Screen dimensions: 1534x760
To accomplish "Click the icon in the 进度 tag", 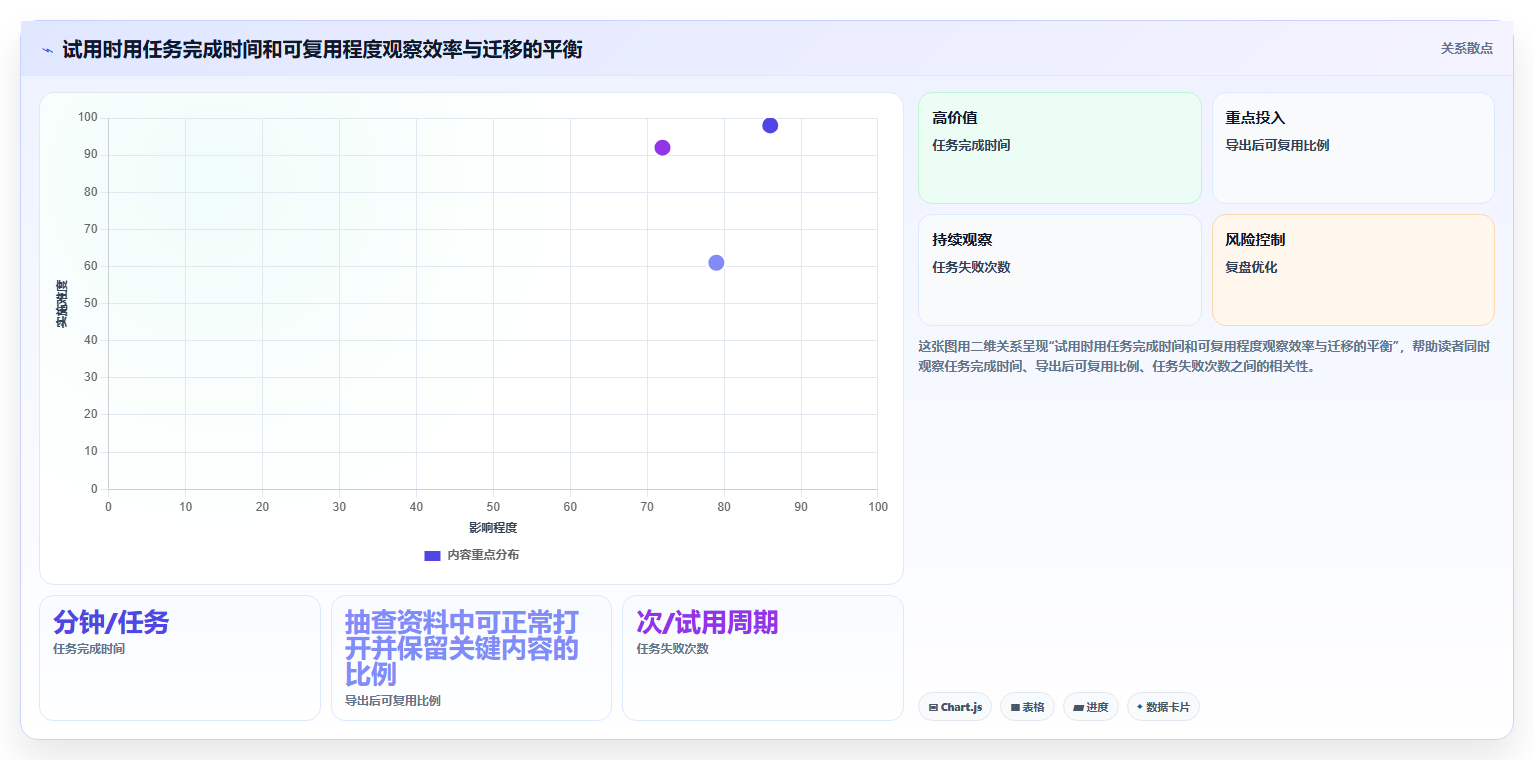I will [1078, 707].
